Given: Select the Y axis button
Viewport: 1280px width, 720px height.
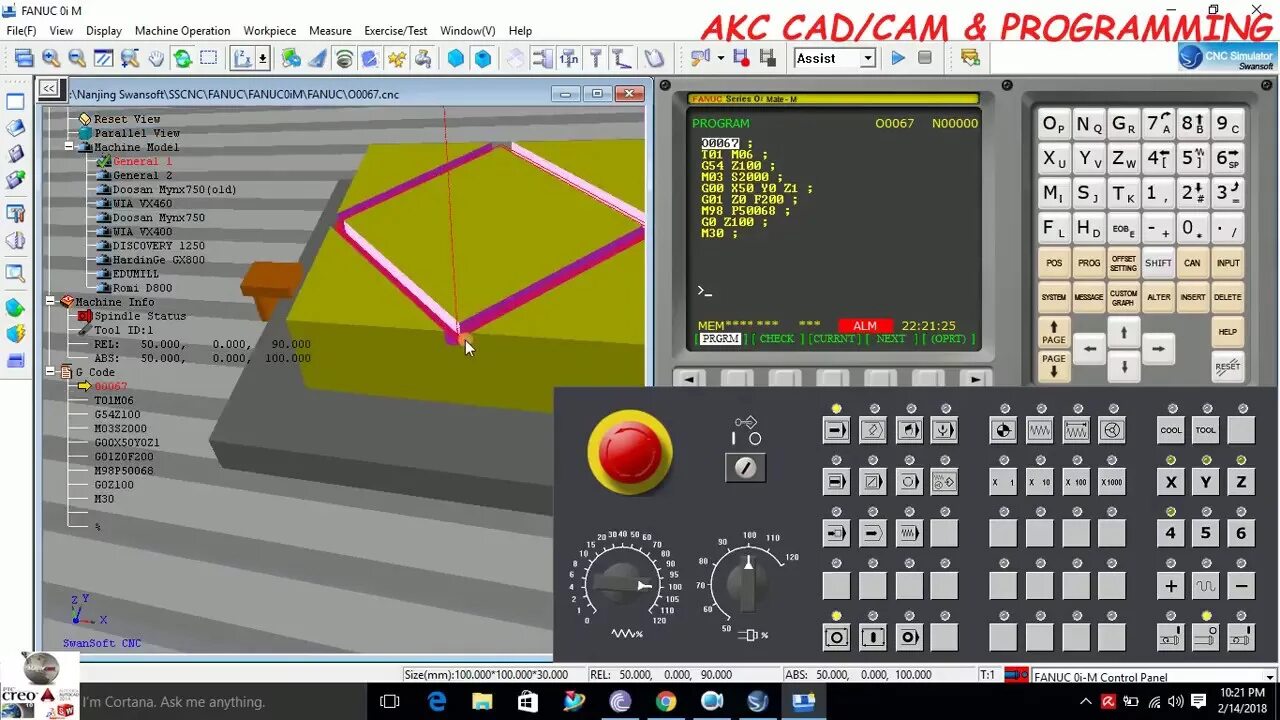Looking at the screenshot, I should [x=1206, y=482].
